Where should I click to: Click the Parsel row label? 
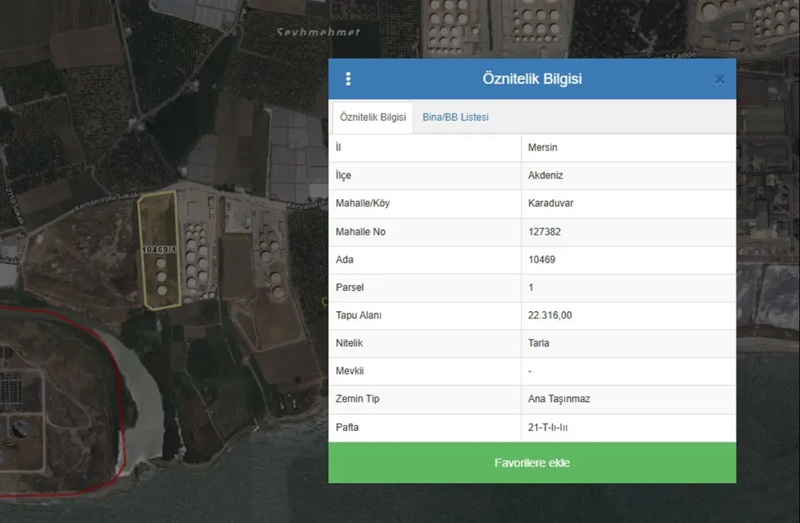pos(349,287)
